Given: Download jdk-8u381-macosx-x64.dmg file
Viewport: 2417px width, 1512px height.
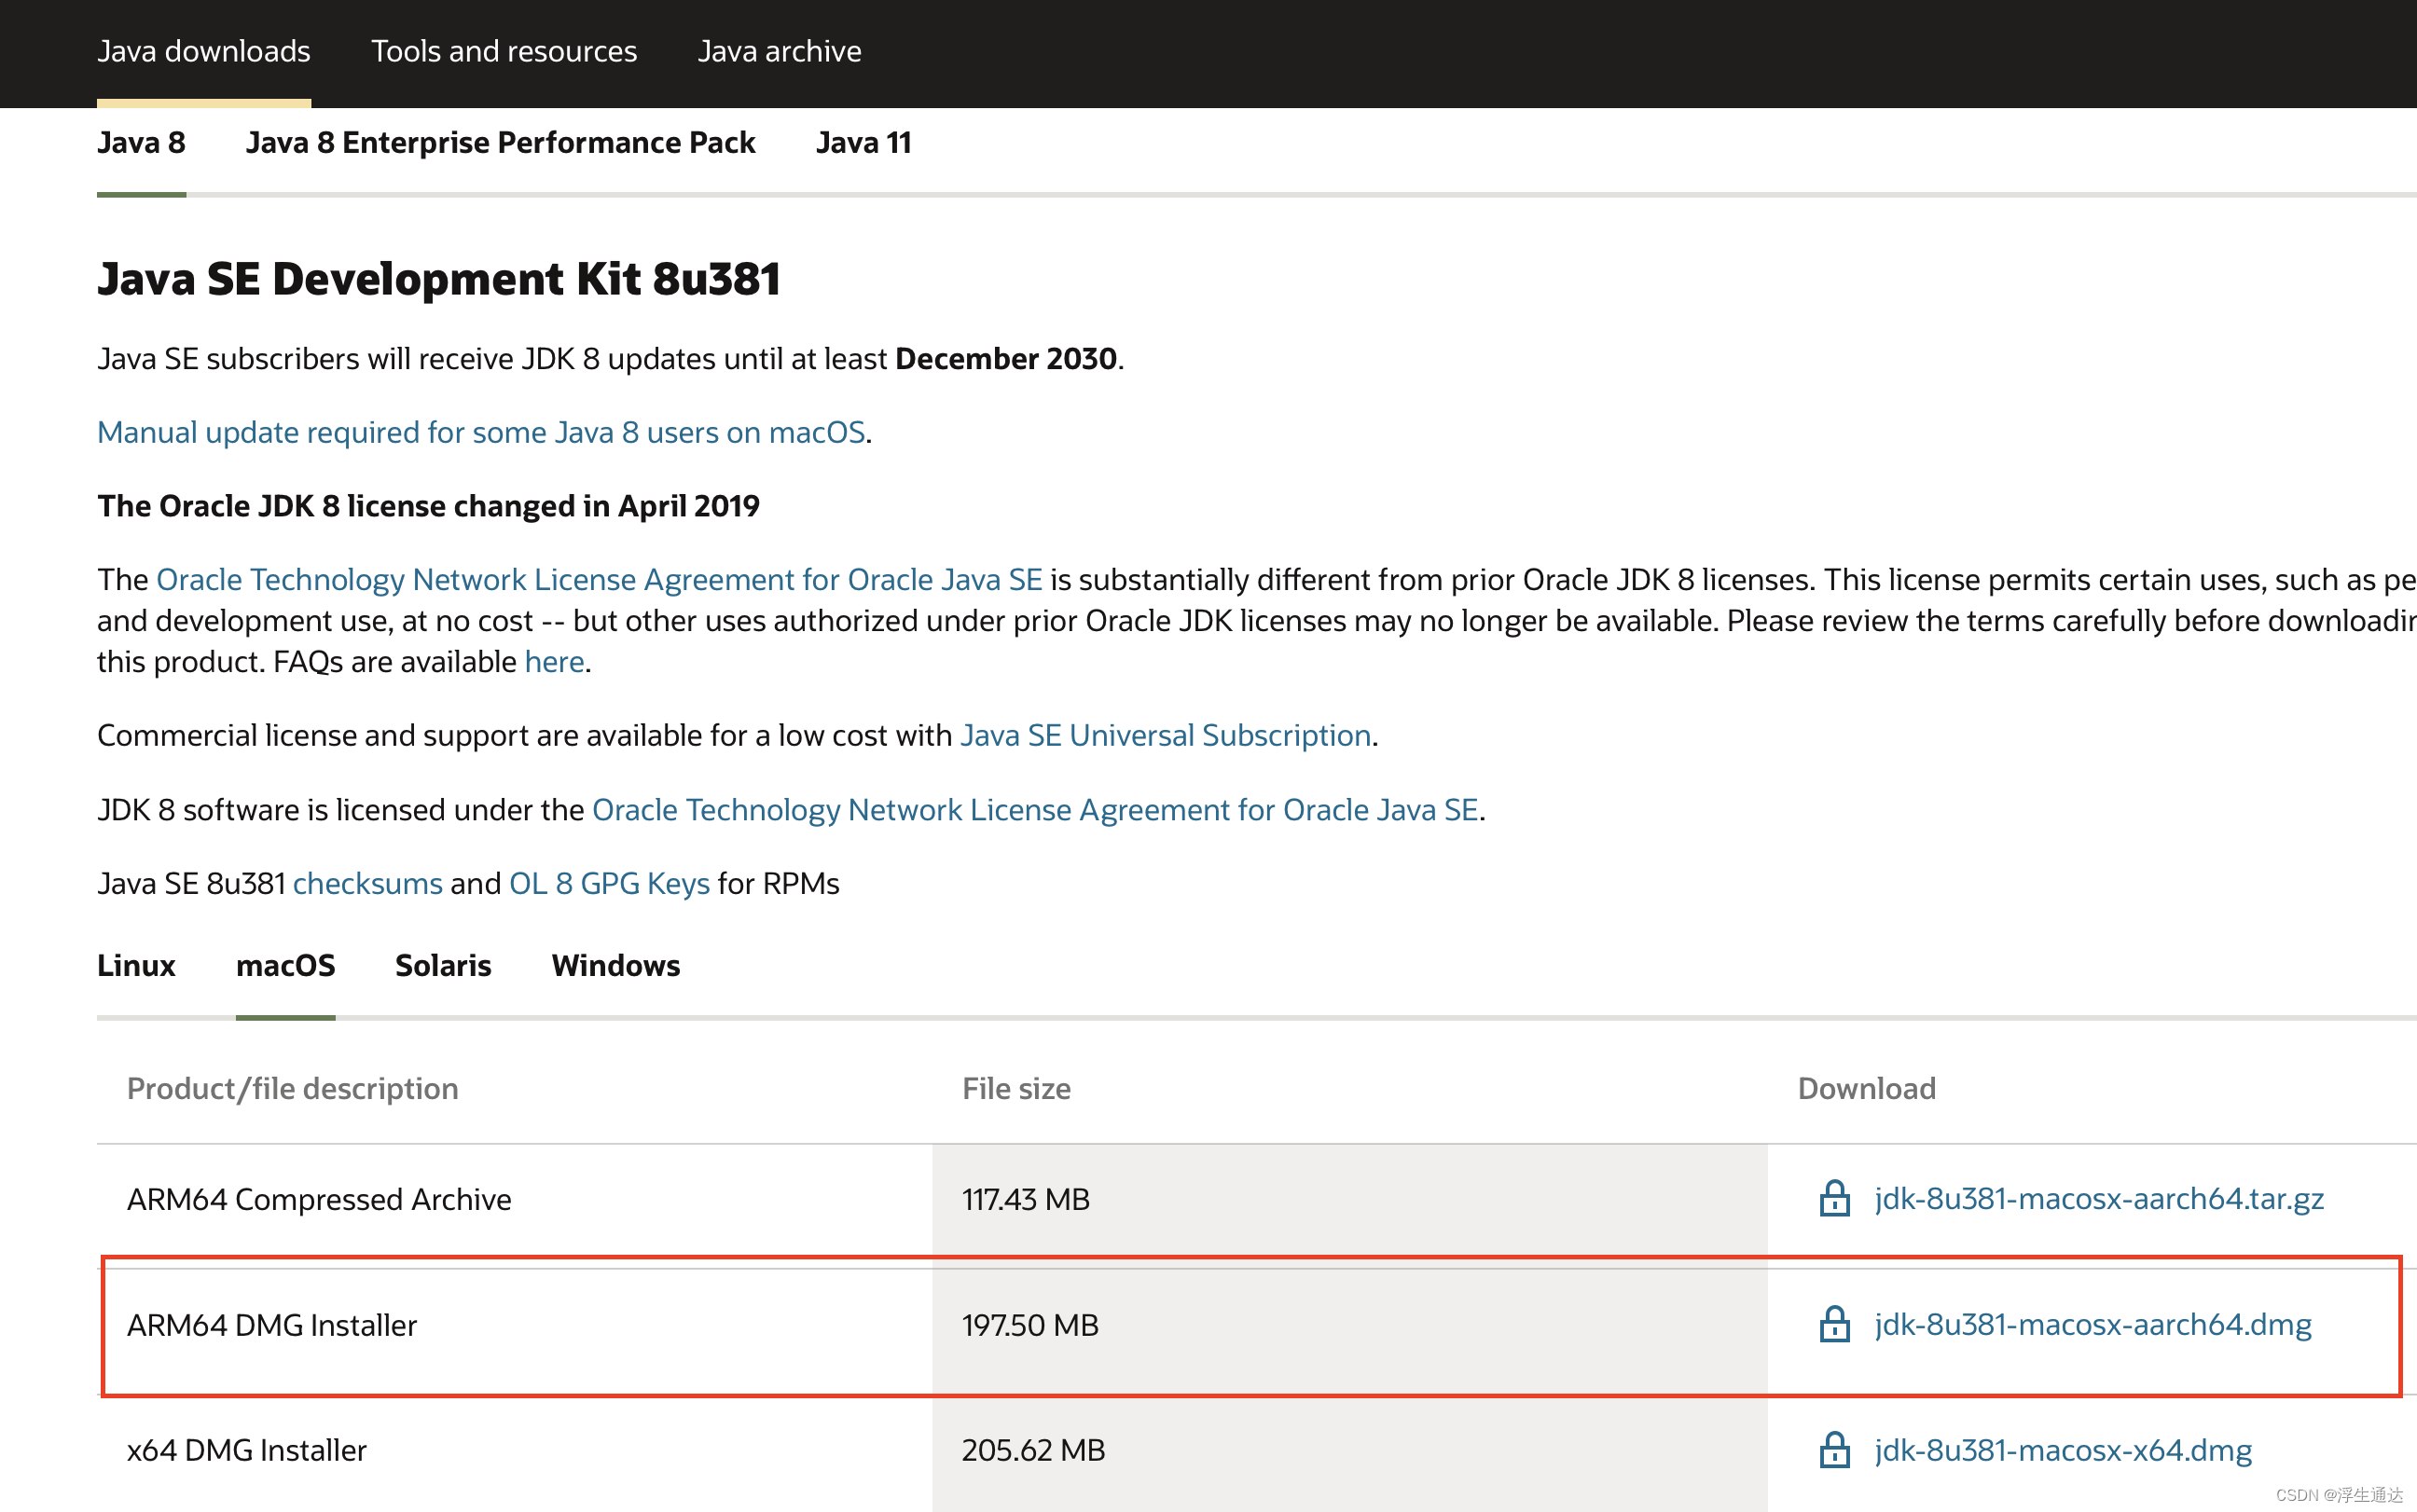Looking at the screenshot, I should point(2062,1450).
